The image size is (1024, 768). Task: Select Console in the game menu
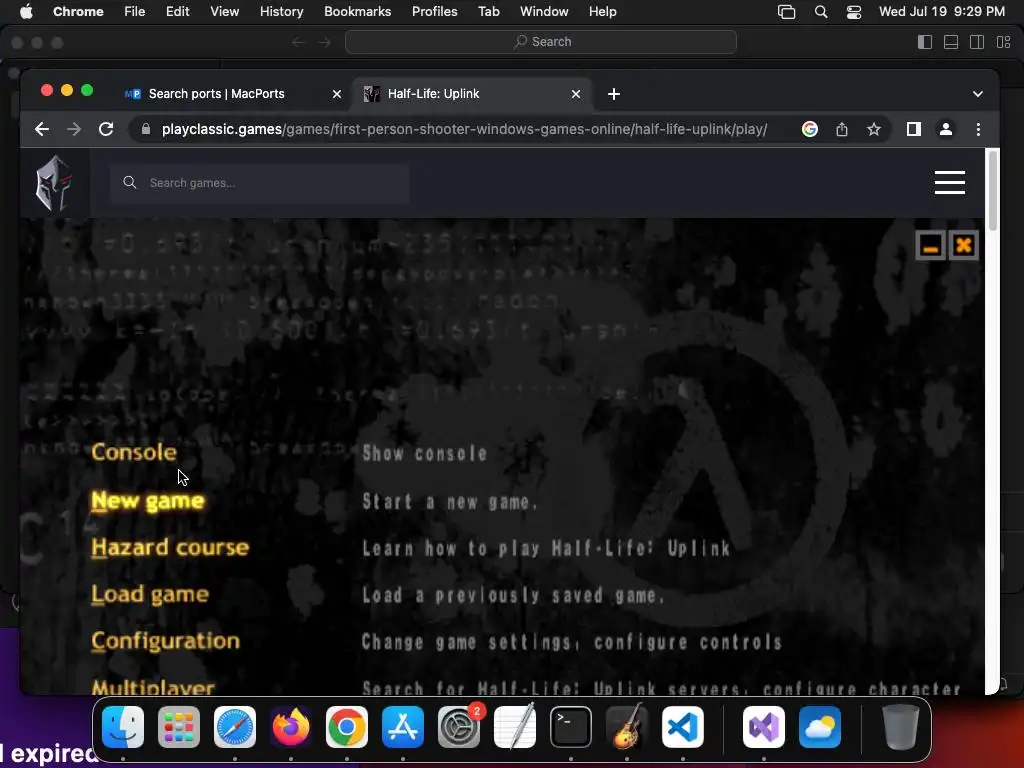click(134, 452)
